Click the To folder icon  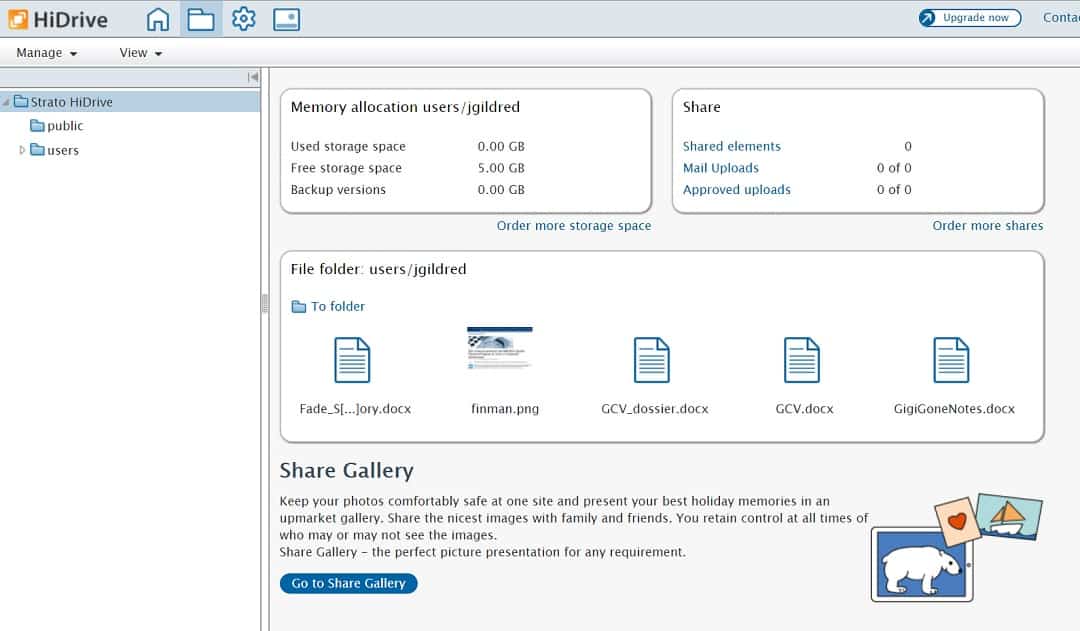click(x=299, y=307)
